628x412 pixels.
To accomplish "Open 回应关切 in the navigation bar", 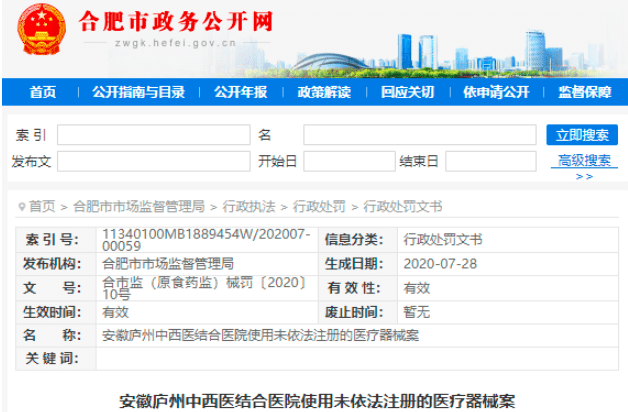I will (x=407, y=92).
